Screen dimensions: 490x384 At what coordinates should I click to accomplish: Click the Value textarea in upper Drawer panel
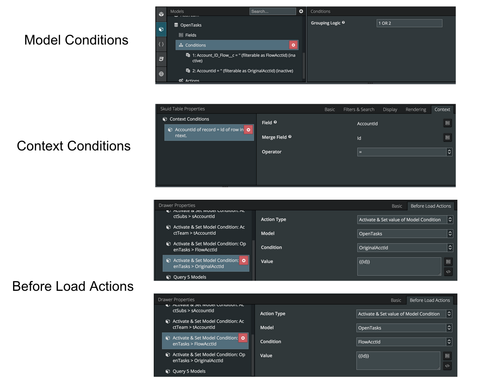tap(399, 266)
